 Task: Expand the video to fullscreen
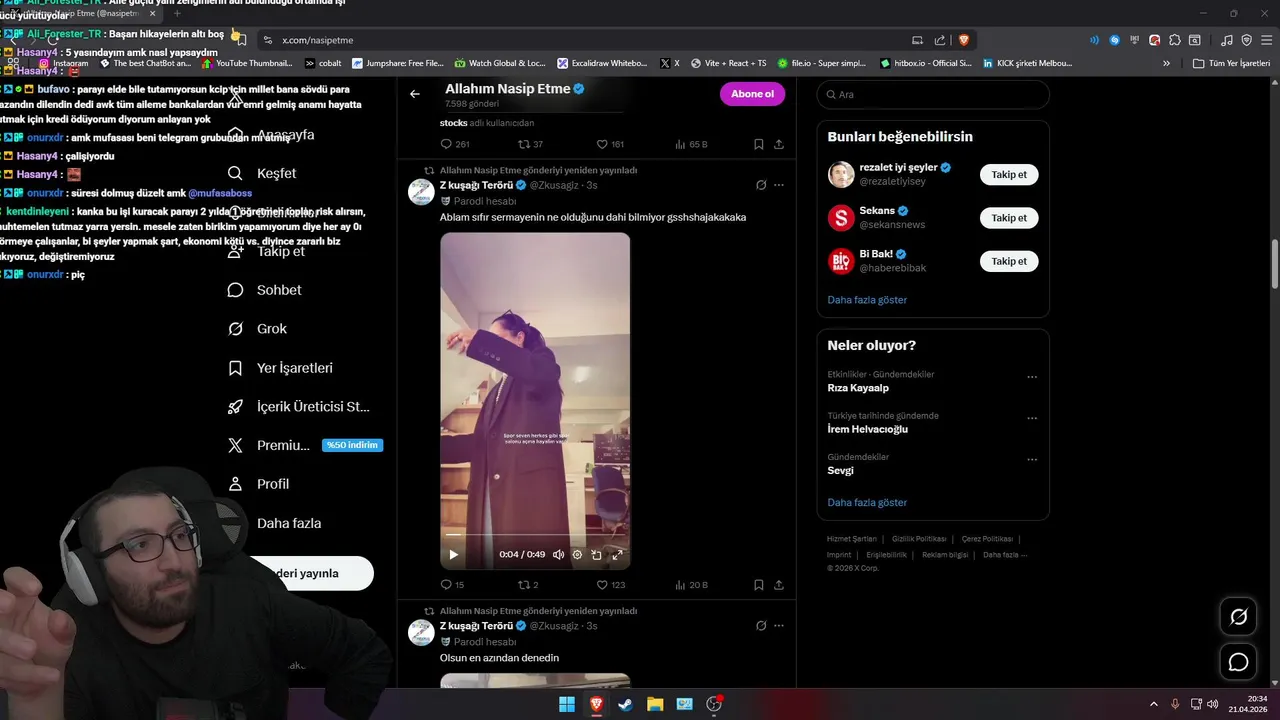click(x=617, y=555)
